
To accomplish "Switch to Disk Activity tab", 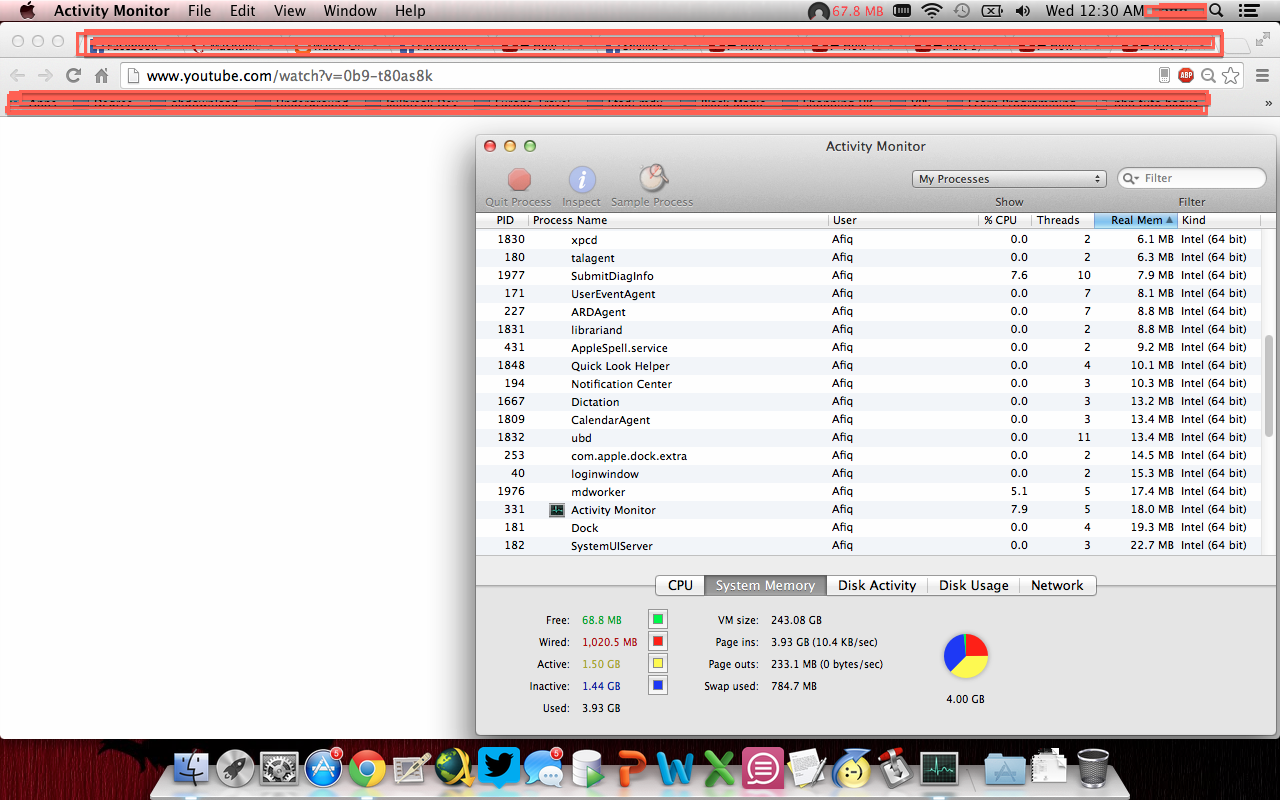I will (877, 585).
